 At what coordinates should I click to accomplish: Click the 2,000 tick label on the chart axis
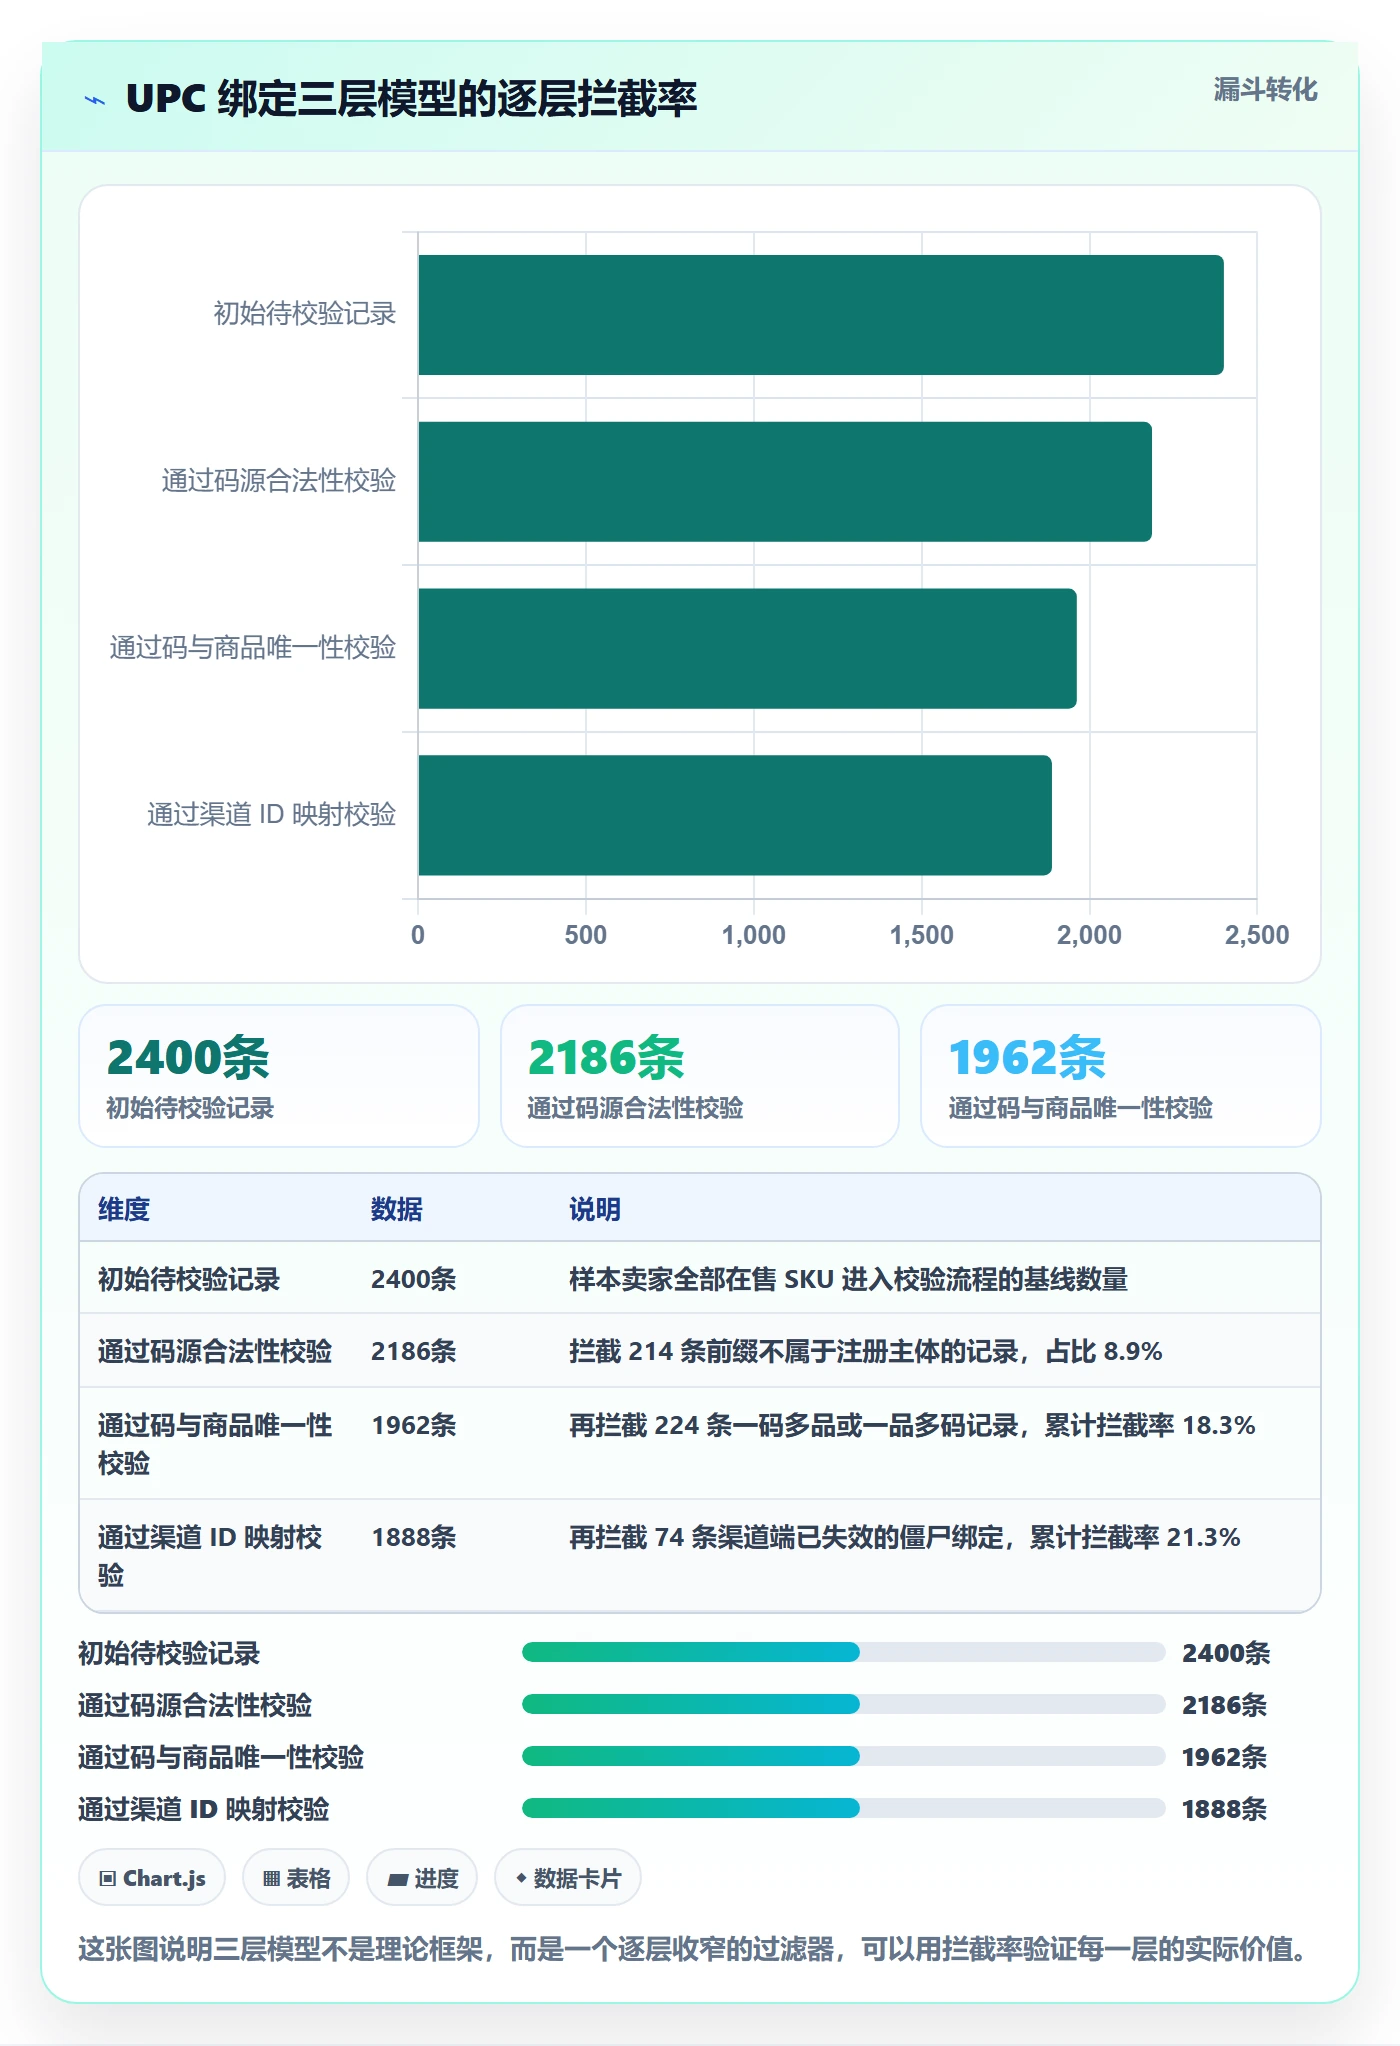[x=1089, y=935]
